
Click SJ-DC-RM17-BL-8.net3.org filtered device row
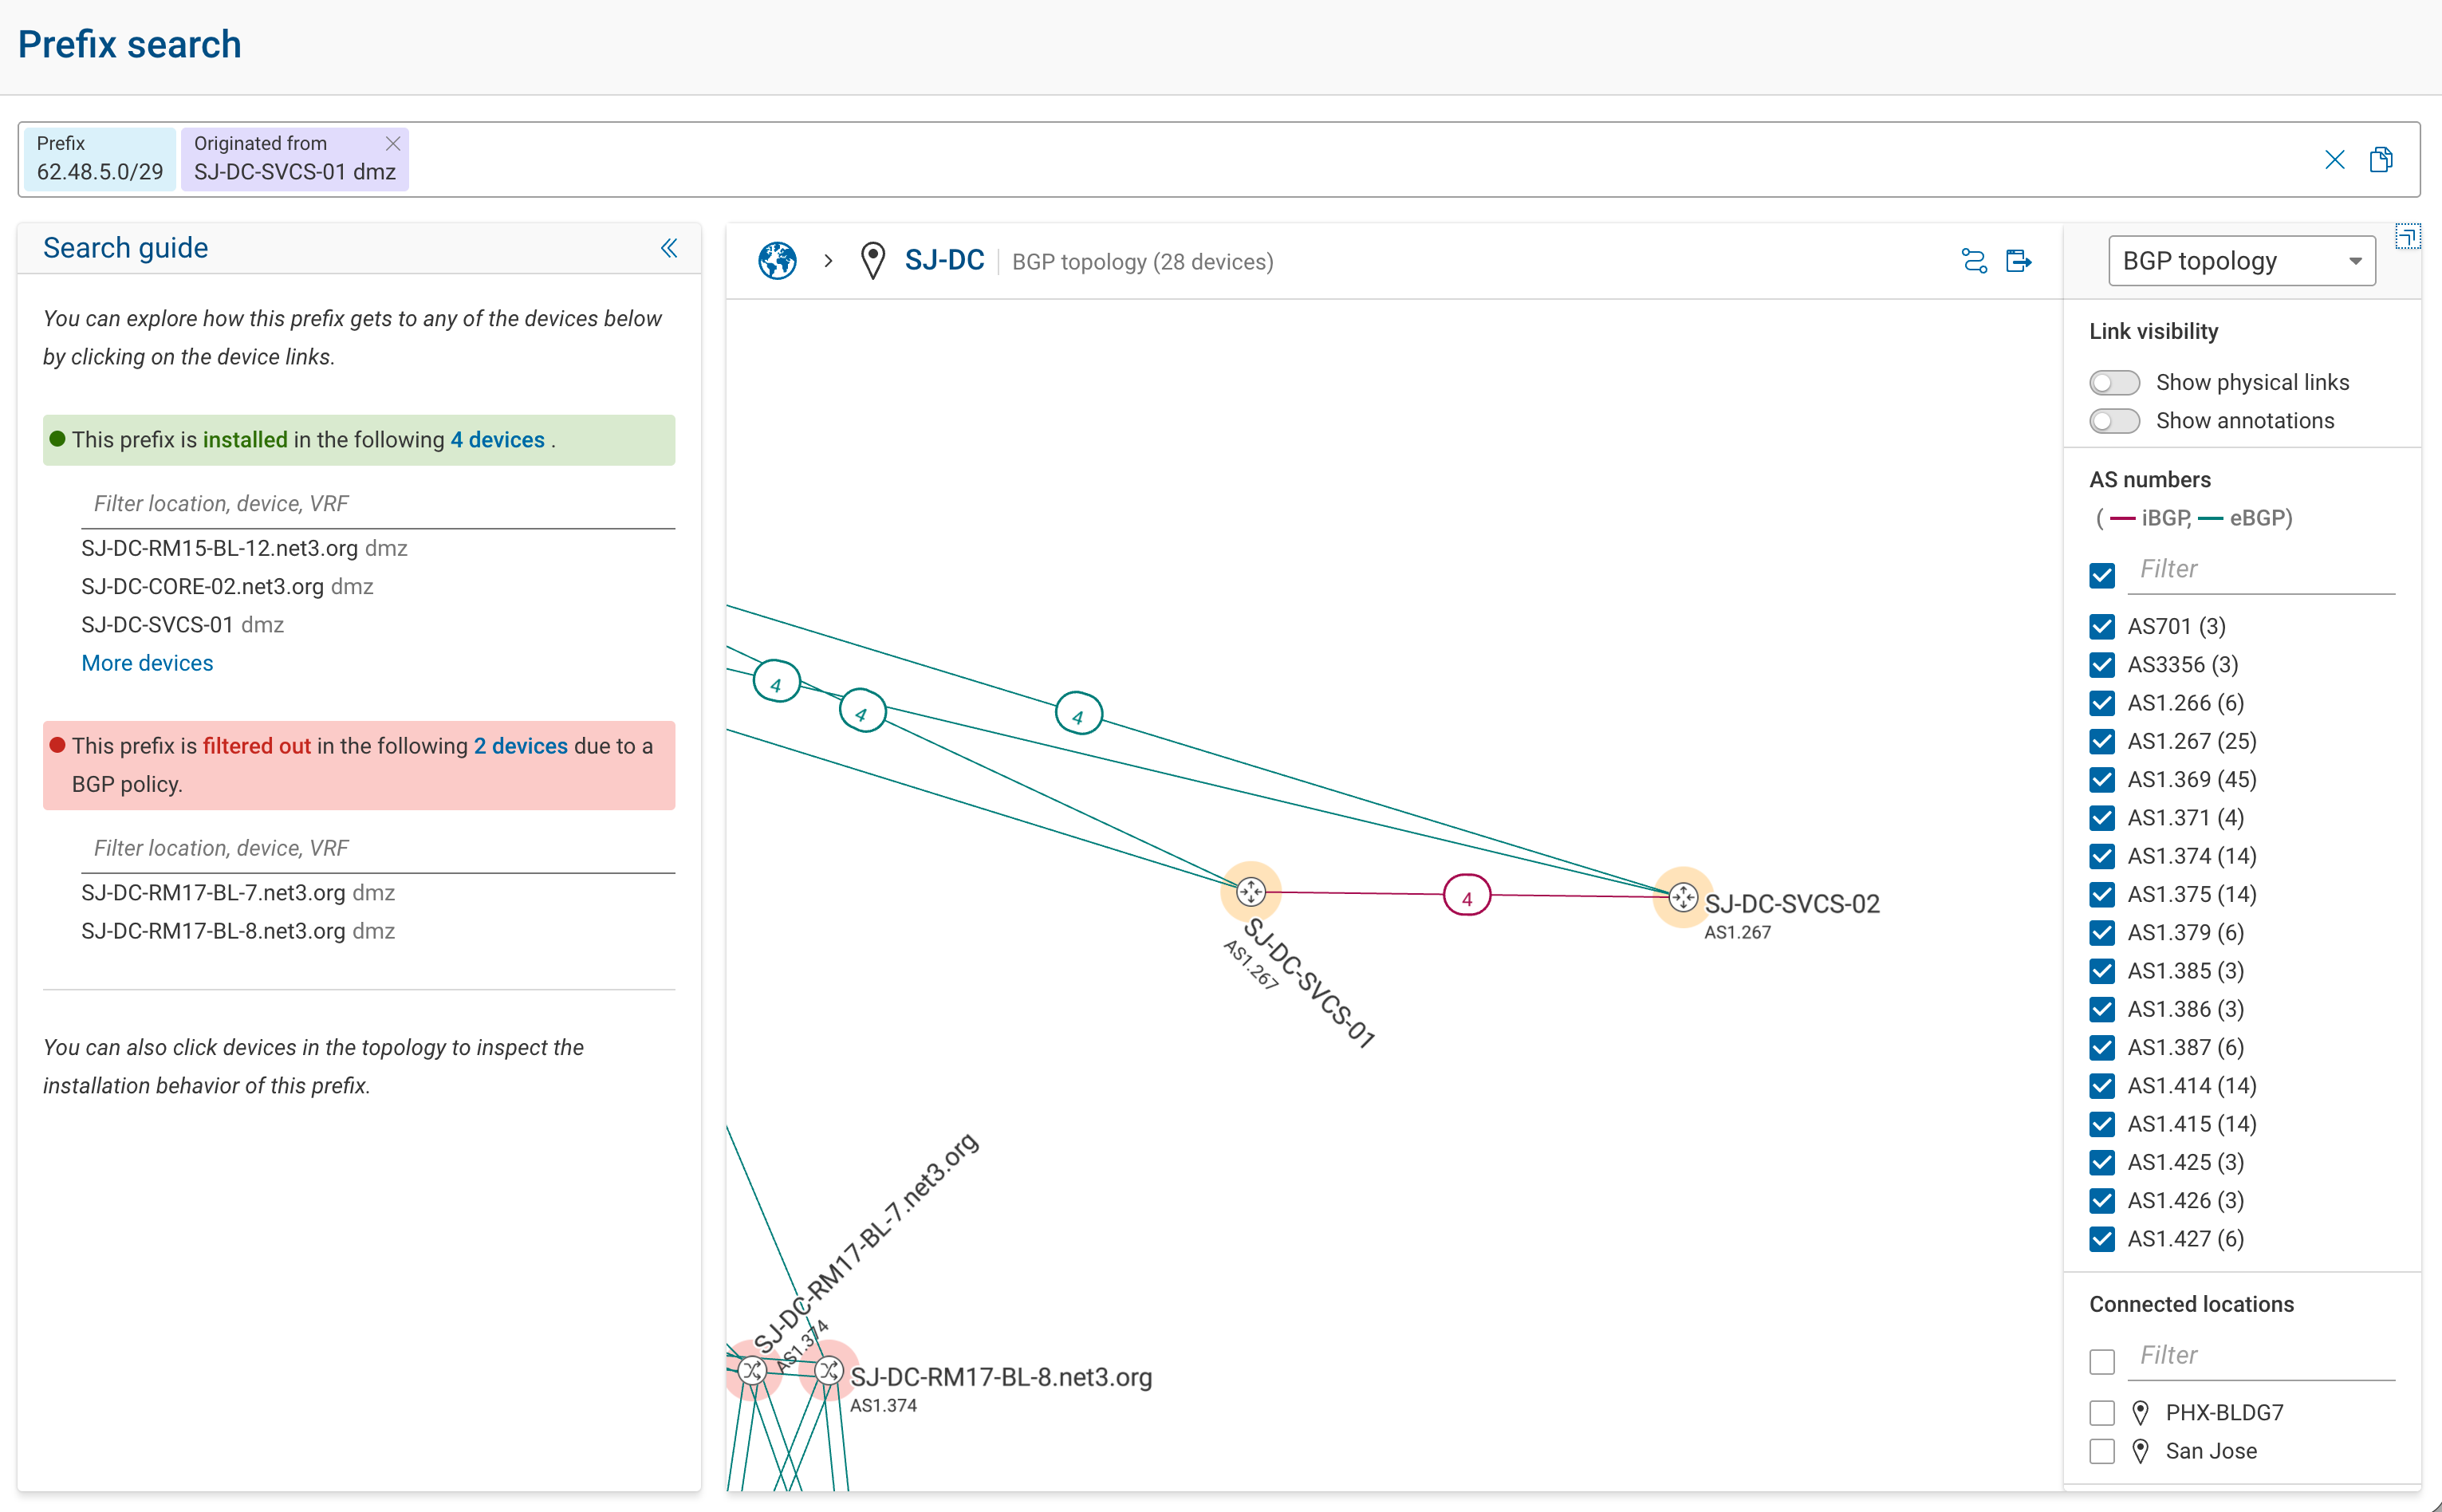238,931
